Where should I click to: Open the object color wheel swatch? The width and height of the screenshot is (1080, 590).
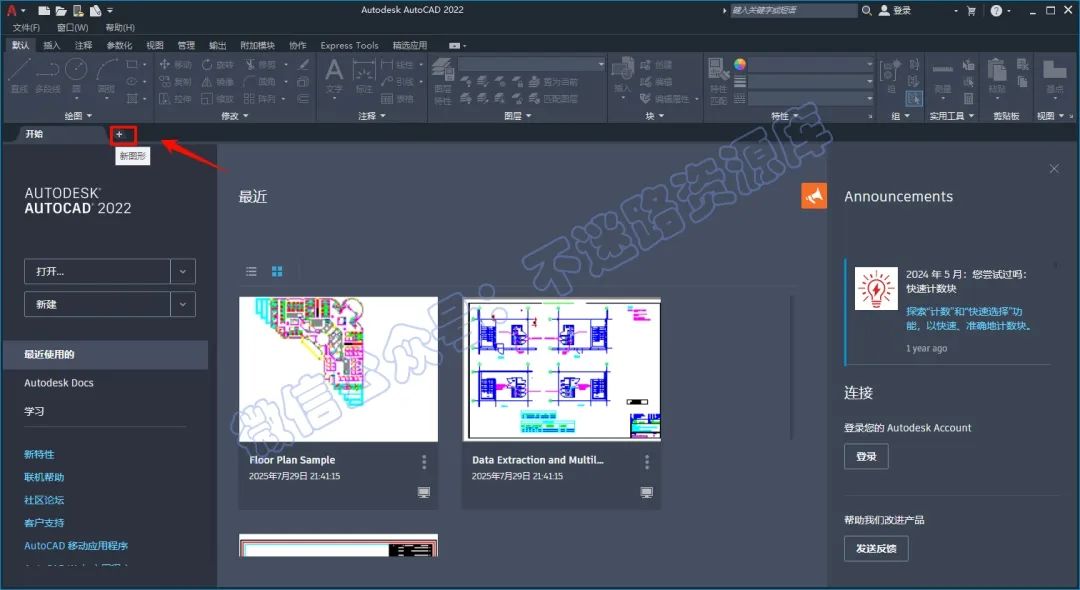coord(740,64)
